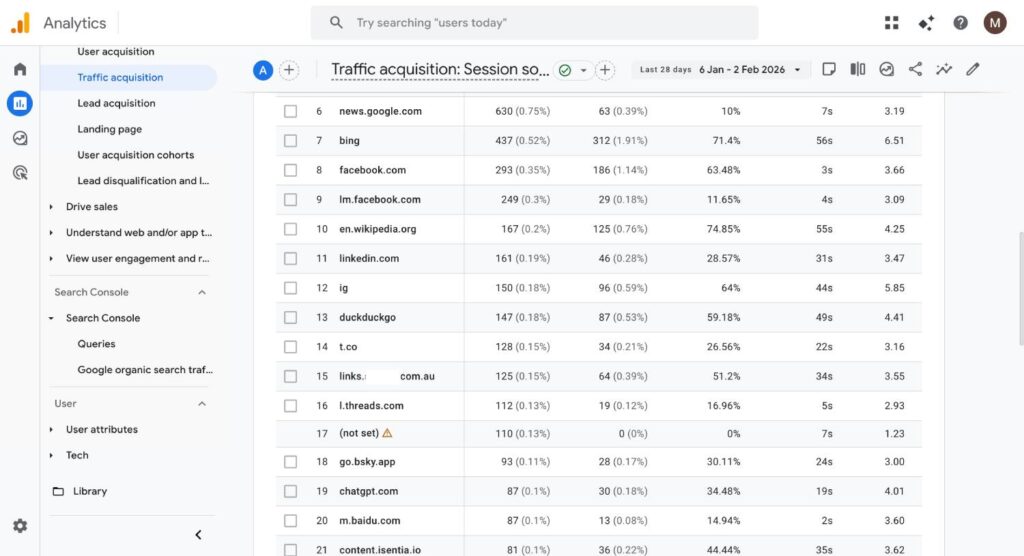Select the bing row checkbox

tap(290, 141)
